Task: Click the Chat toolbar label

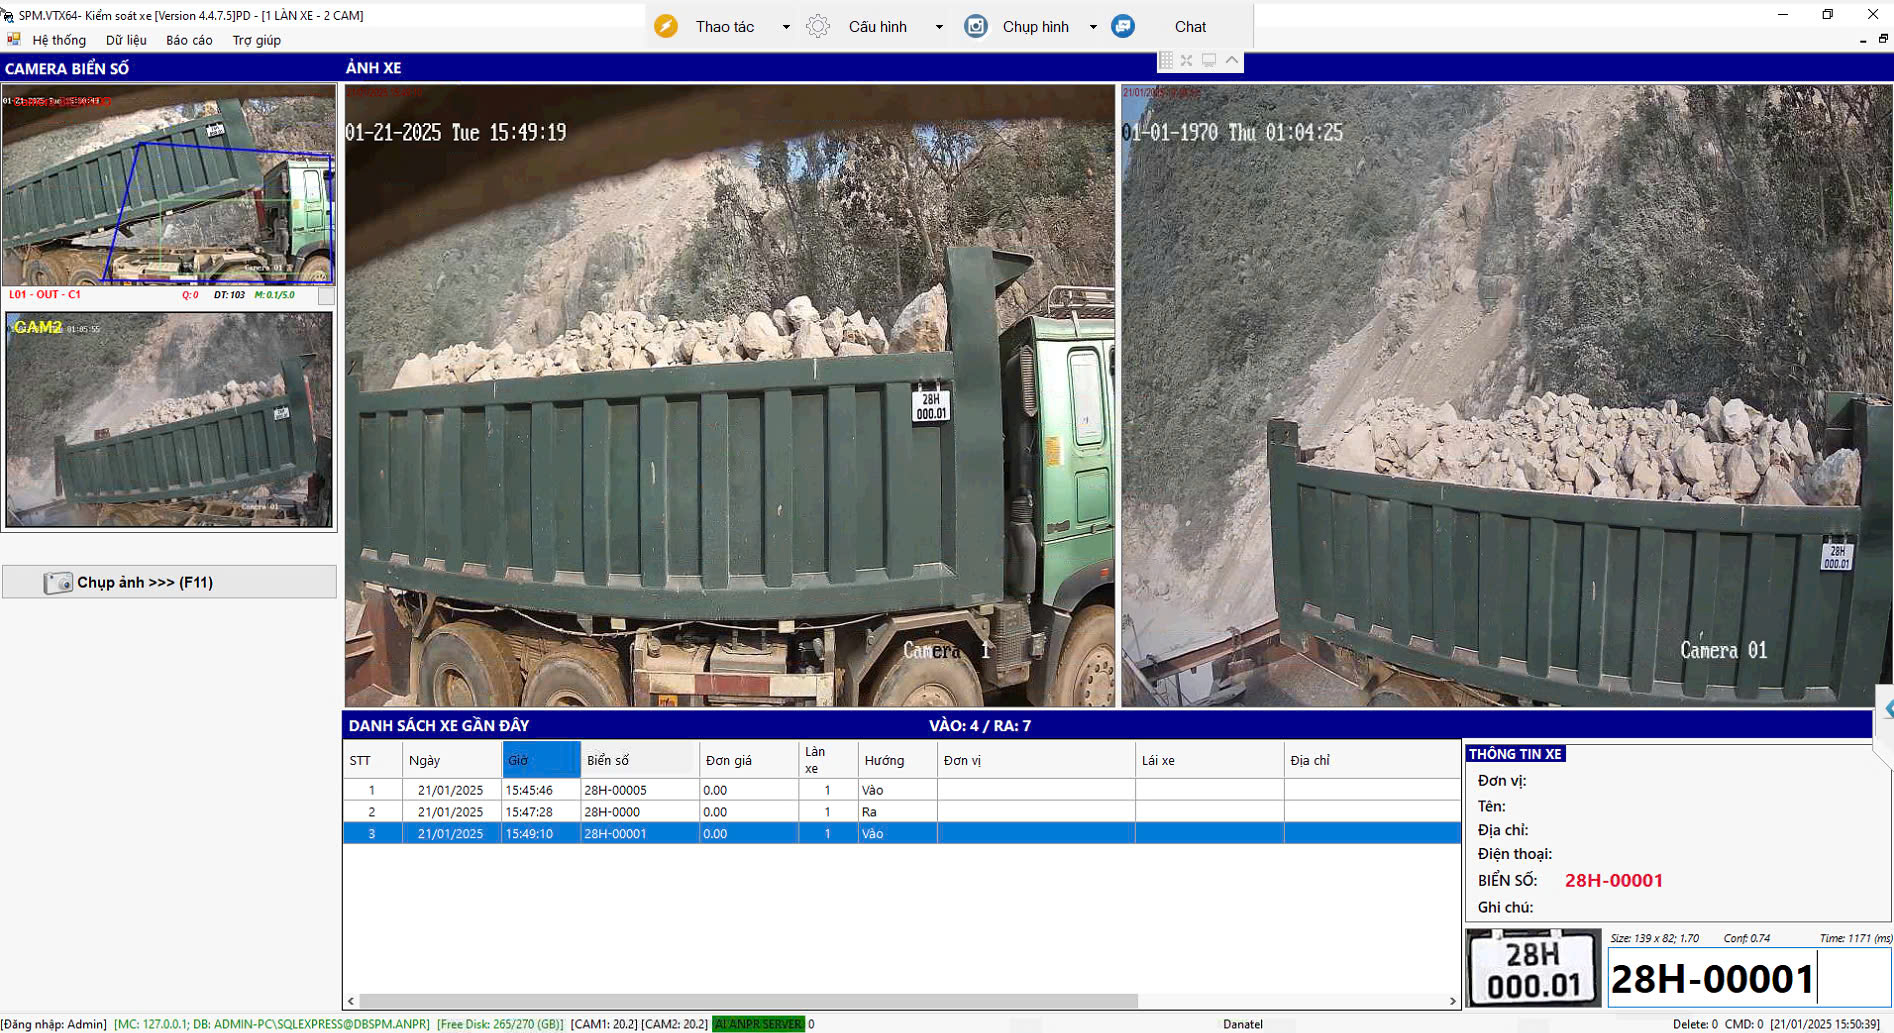Action: pos(1190,27)
